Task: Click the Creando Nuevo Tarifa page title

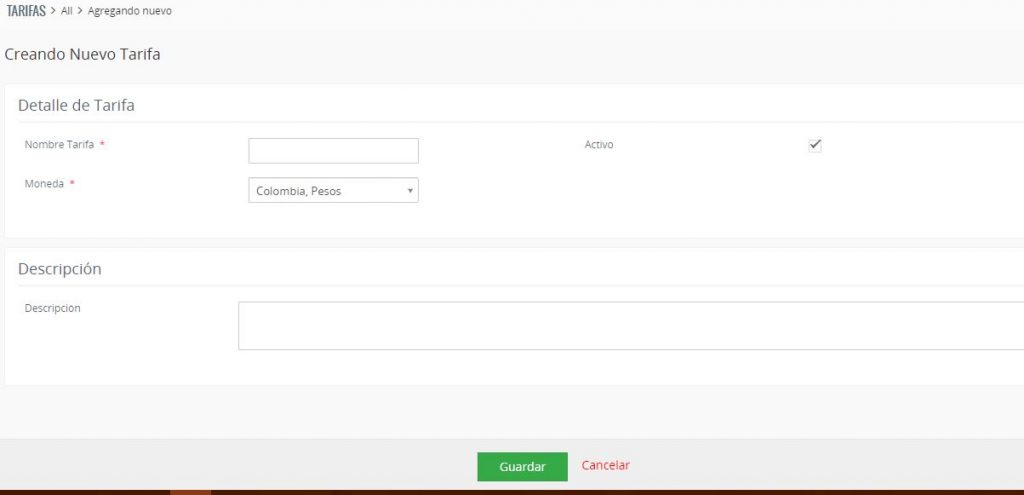Action: (82, 55)
